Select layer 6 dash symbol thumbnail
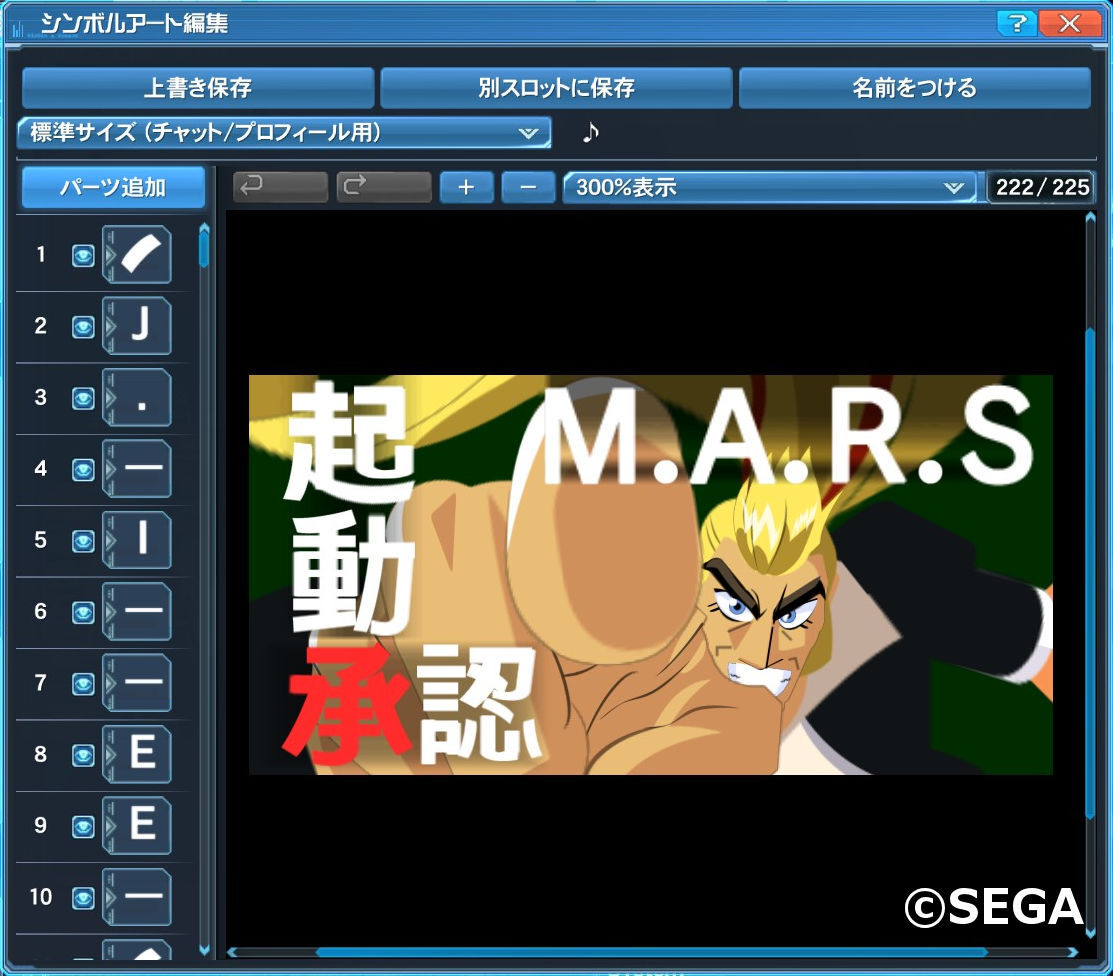This screenshot has height=976, width=1113. pyautogui.click(x=137, y=612)
